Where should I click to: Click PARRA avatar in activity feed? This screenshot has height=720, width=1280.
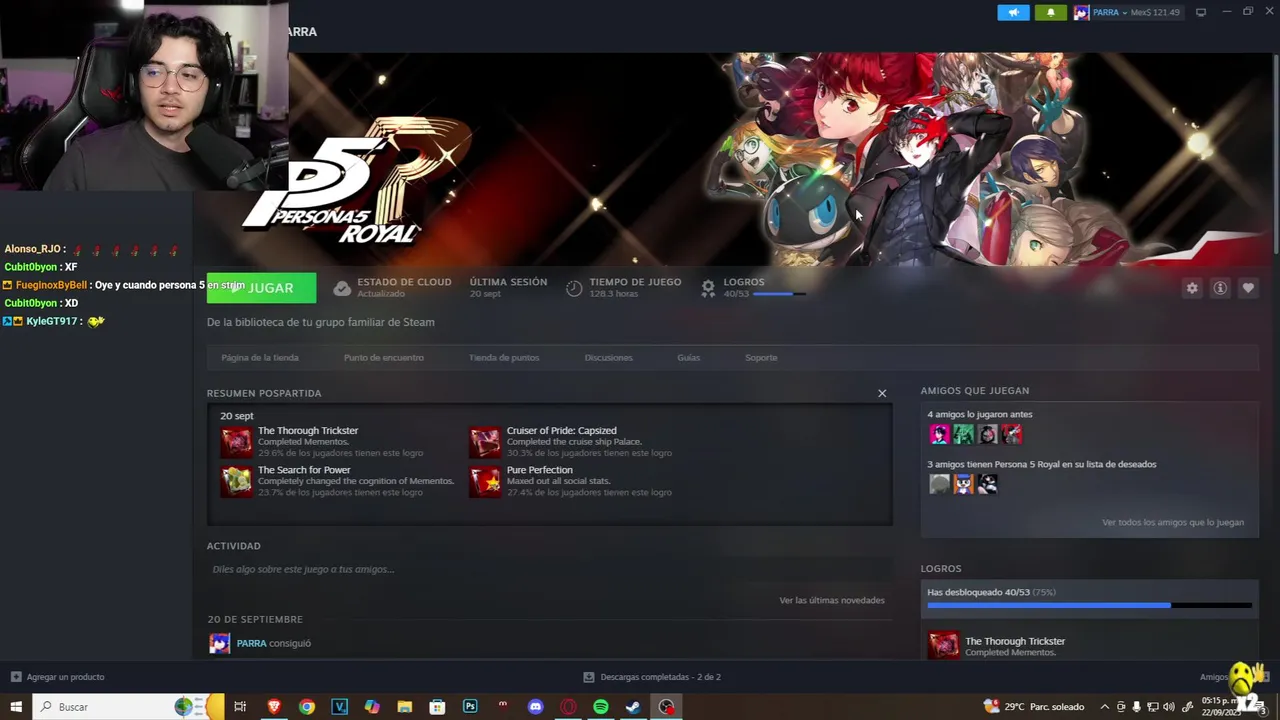click(219, 643)
